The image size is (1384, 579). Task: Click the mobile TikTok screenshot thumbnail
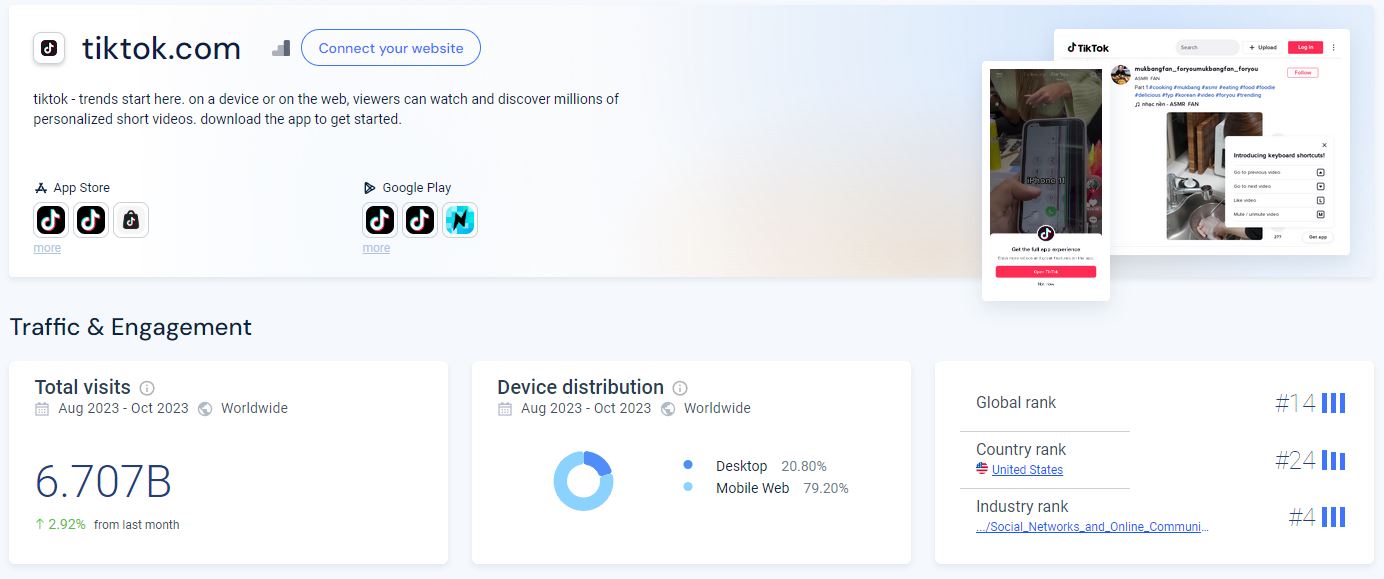coord(1046,181)
